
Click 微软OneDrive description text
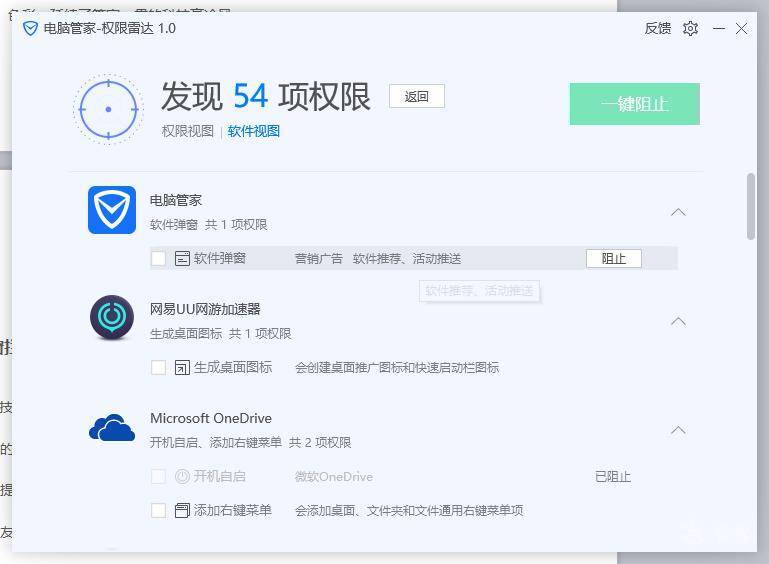point(334,477)
